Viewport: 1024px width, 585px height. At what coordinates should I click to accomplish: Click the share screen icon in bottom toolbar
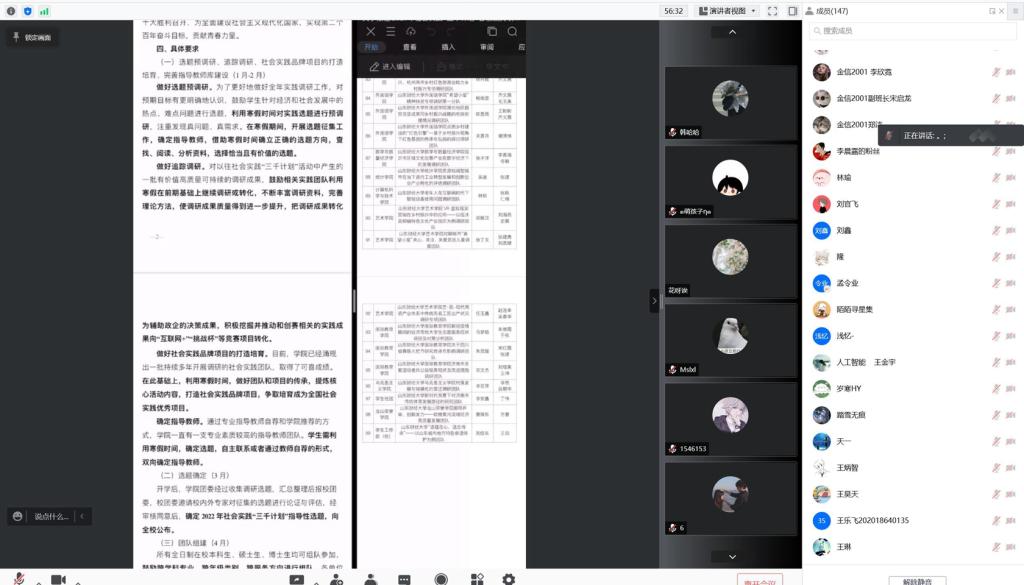[296, 579]
